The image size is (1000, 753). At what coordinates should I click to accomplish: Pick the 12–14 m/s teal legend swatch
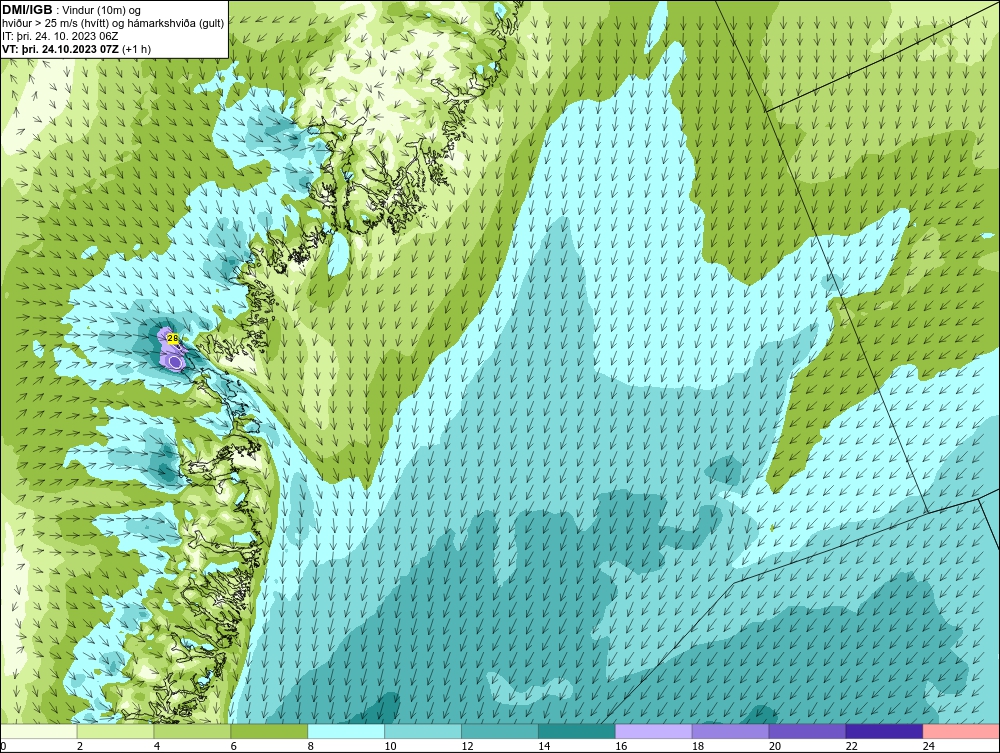click(500, 731)
